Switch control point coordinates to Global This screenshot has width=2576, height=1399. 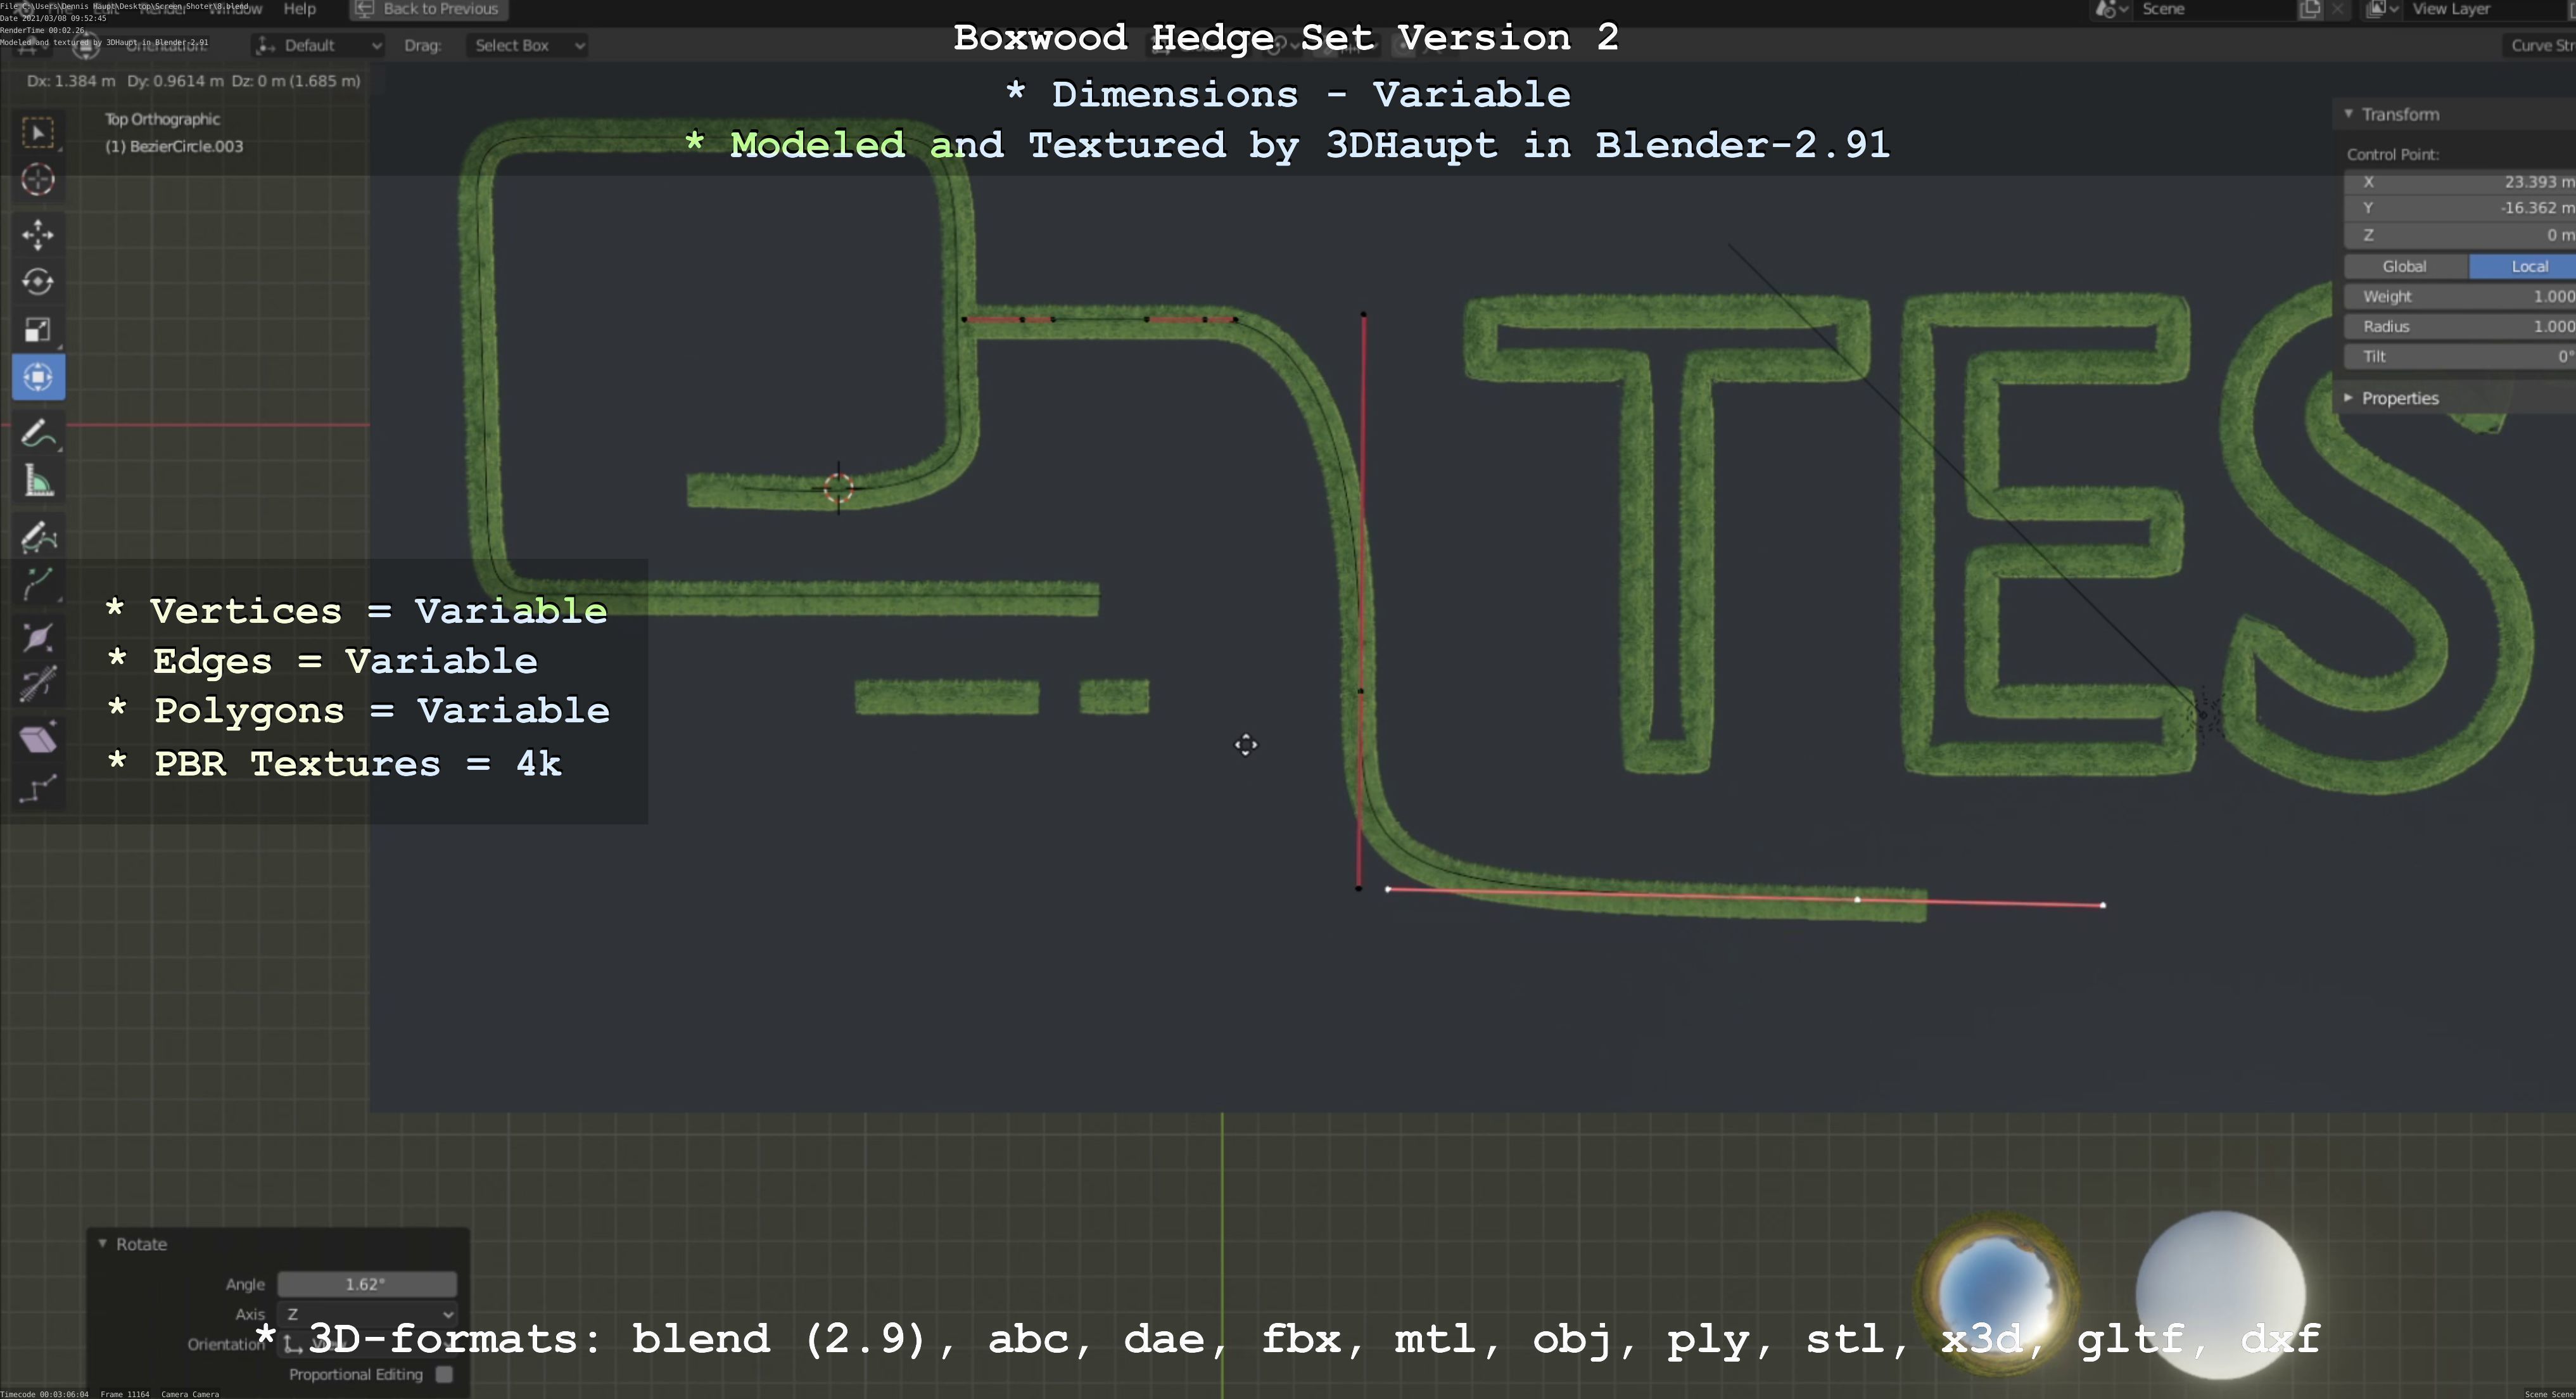click(x=2404, y=266)
